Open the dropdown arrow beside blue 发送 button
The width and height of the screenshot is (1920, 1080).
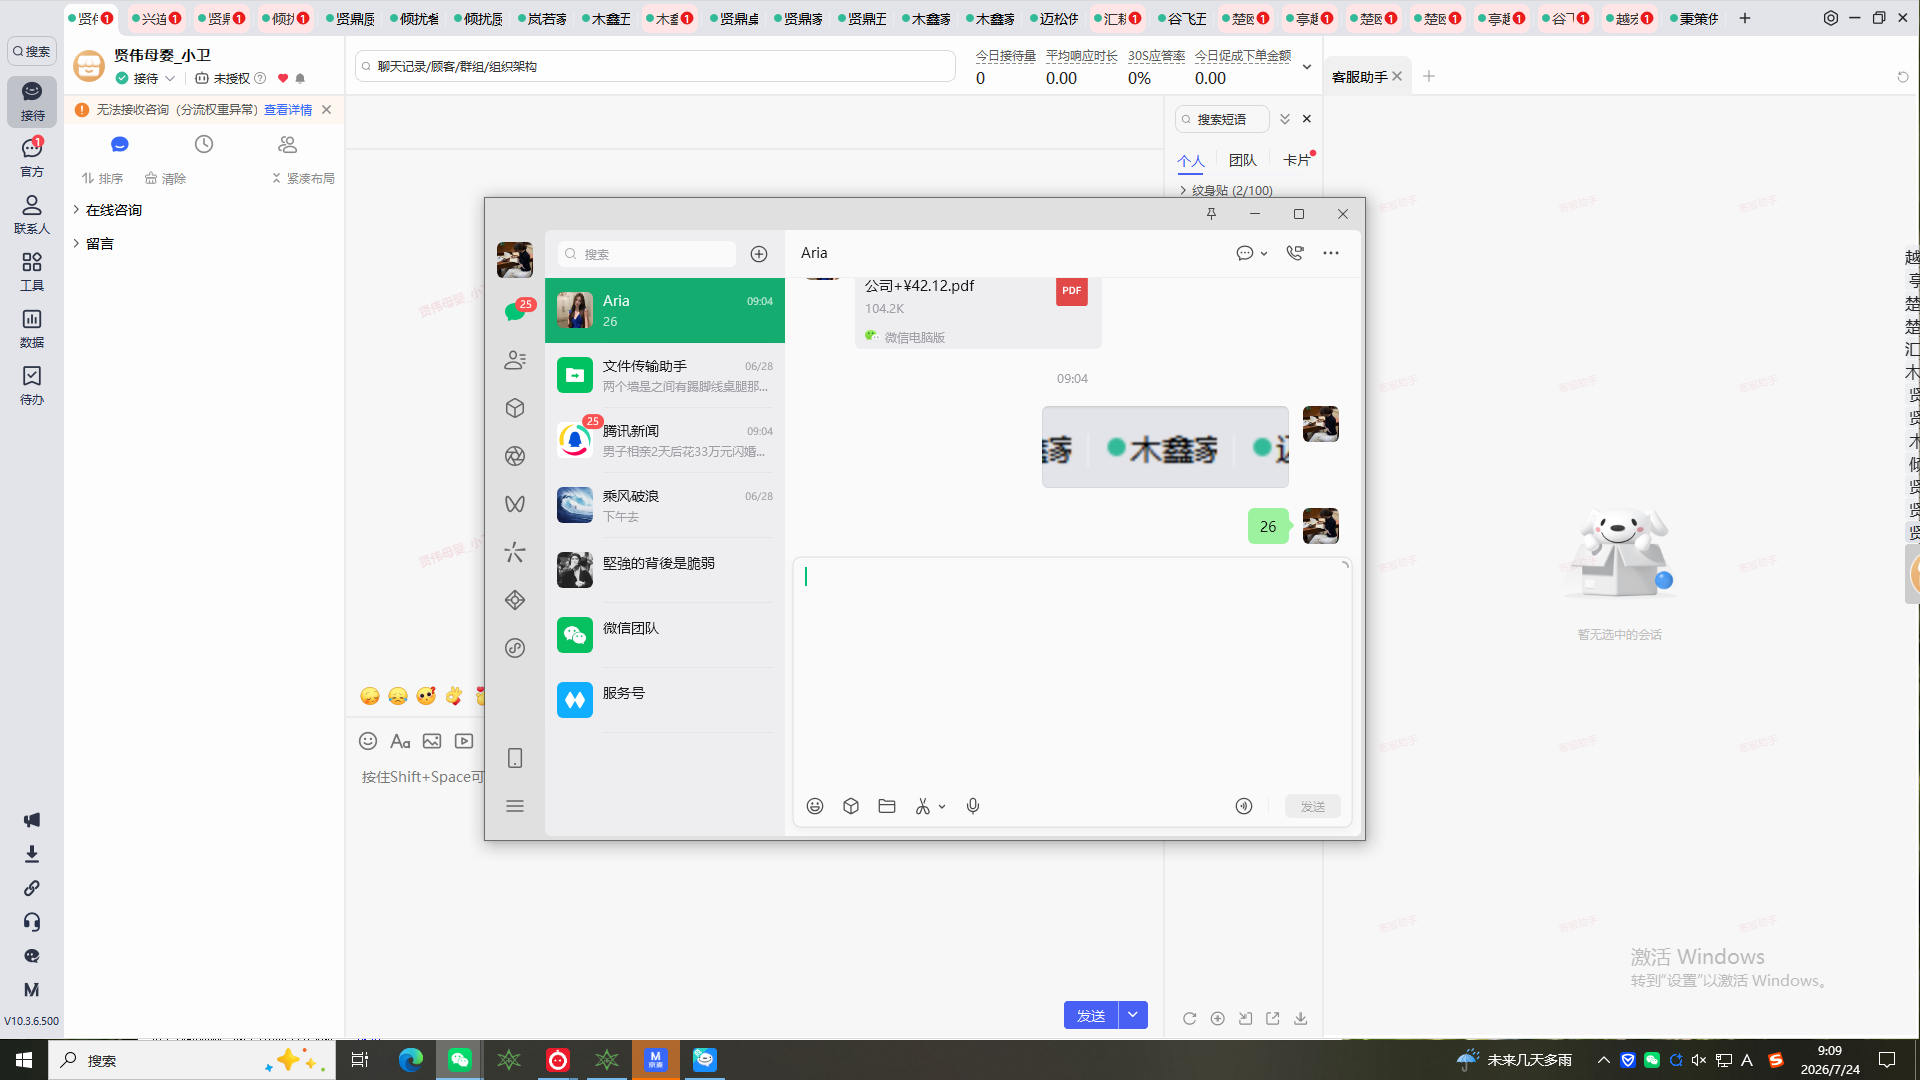point(1133,1015)
